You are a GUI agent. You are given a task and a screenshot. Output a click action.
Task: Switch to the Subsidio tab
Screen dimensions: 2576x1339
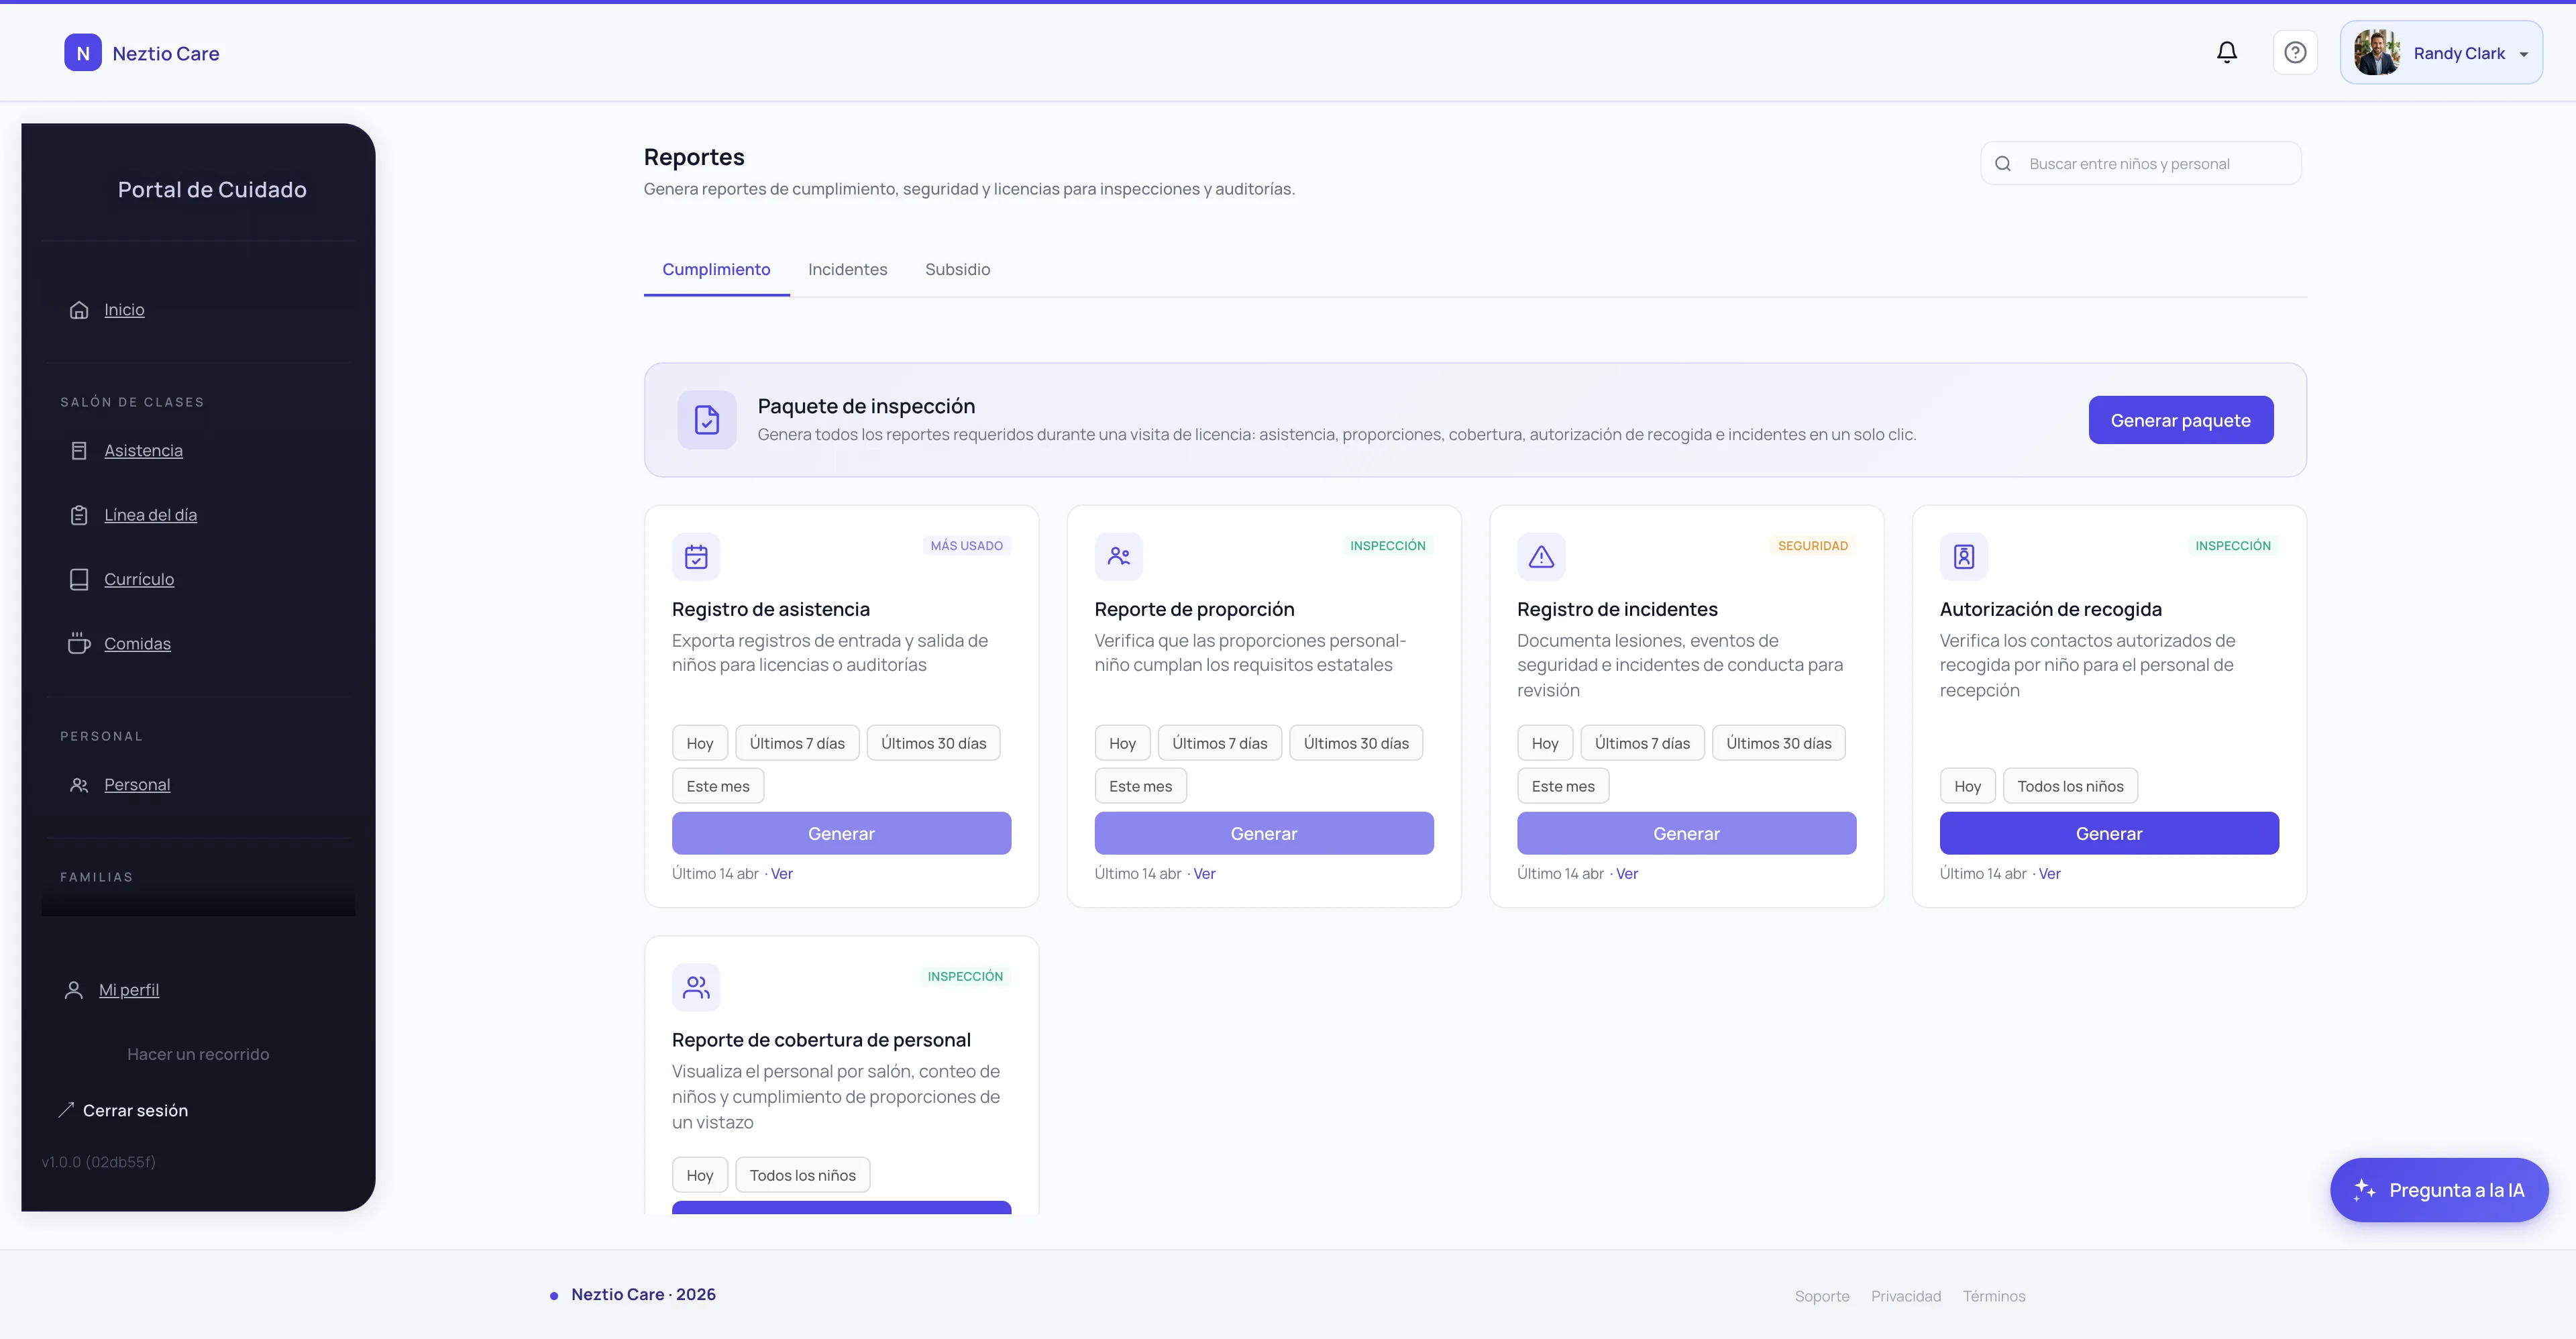pyautogui.click(x=957, y=269)
